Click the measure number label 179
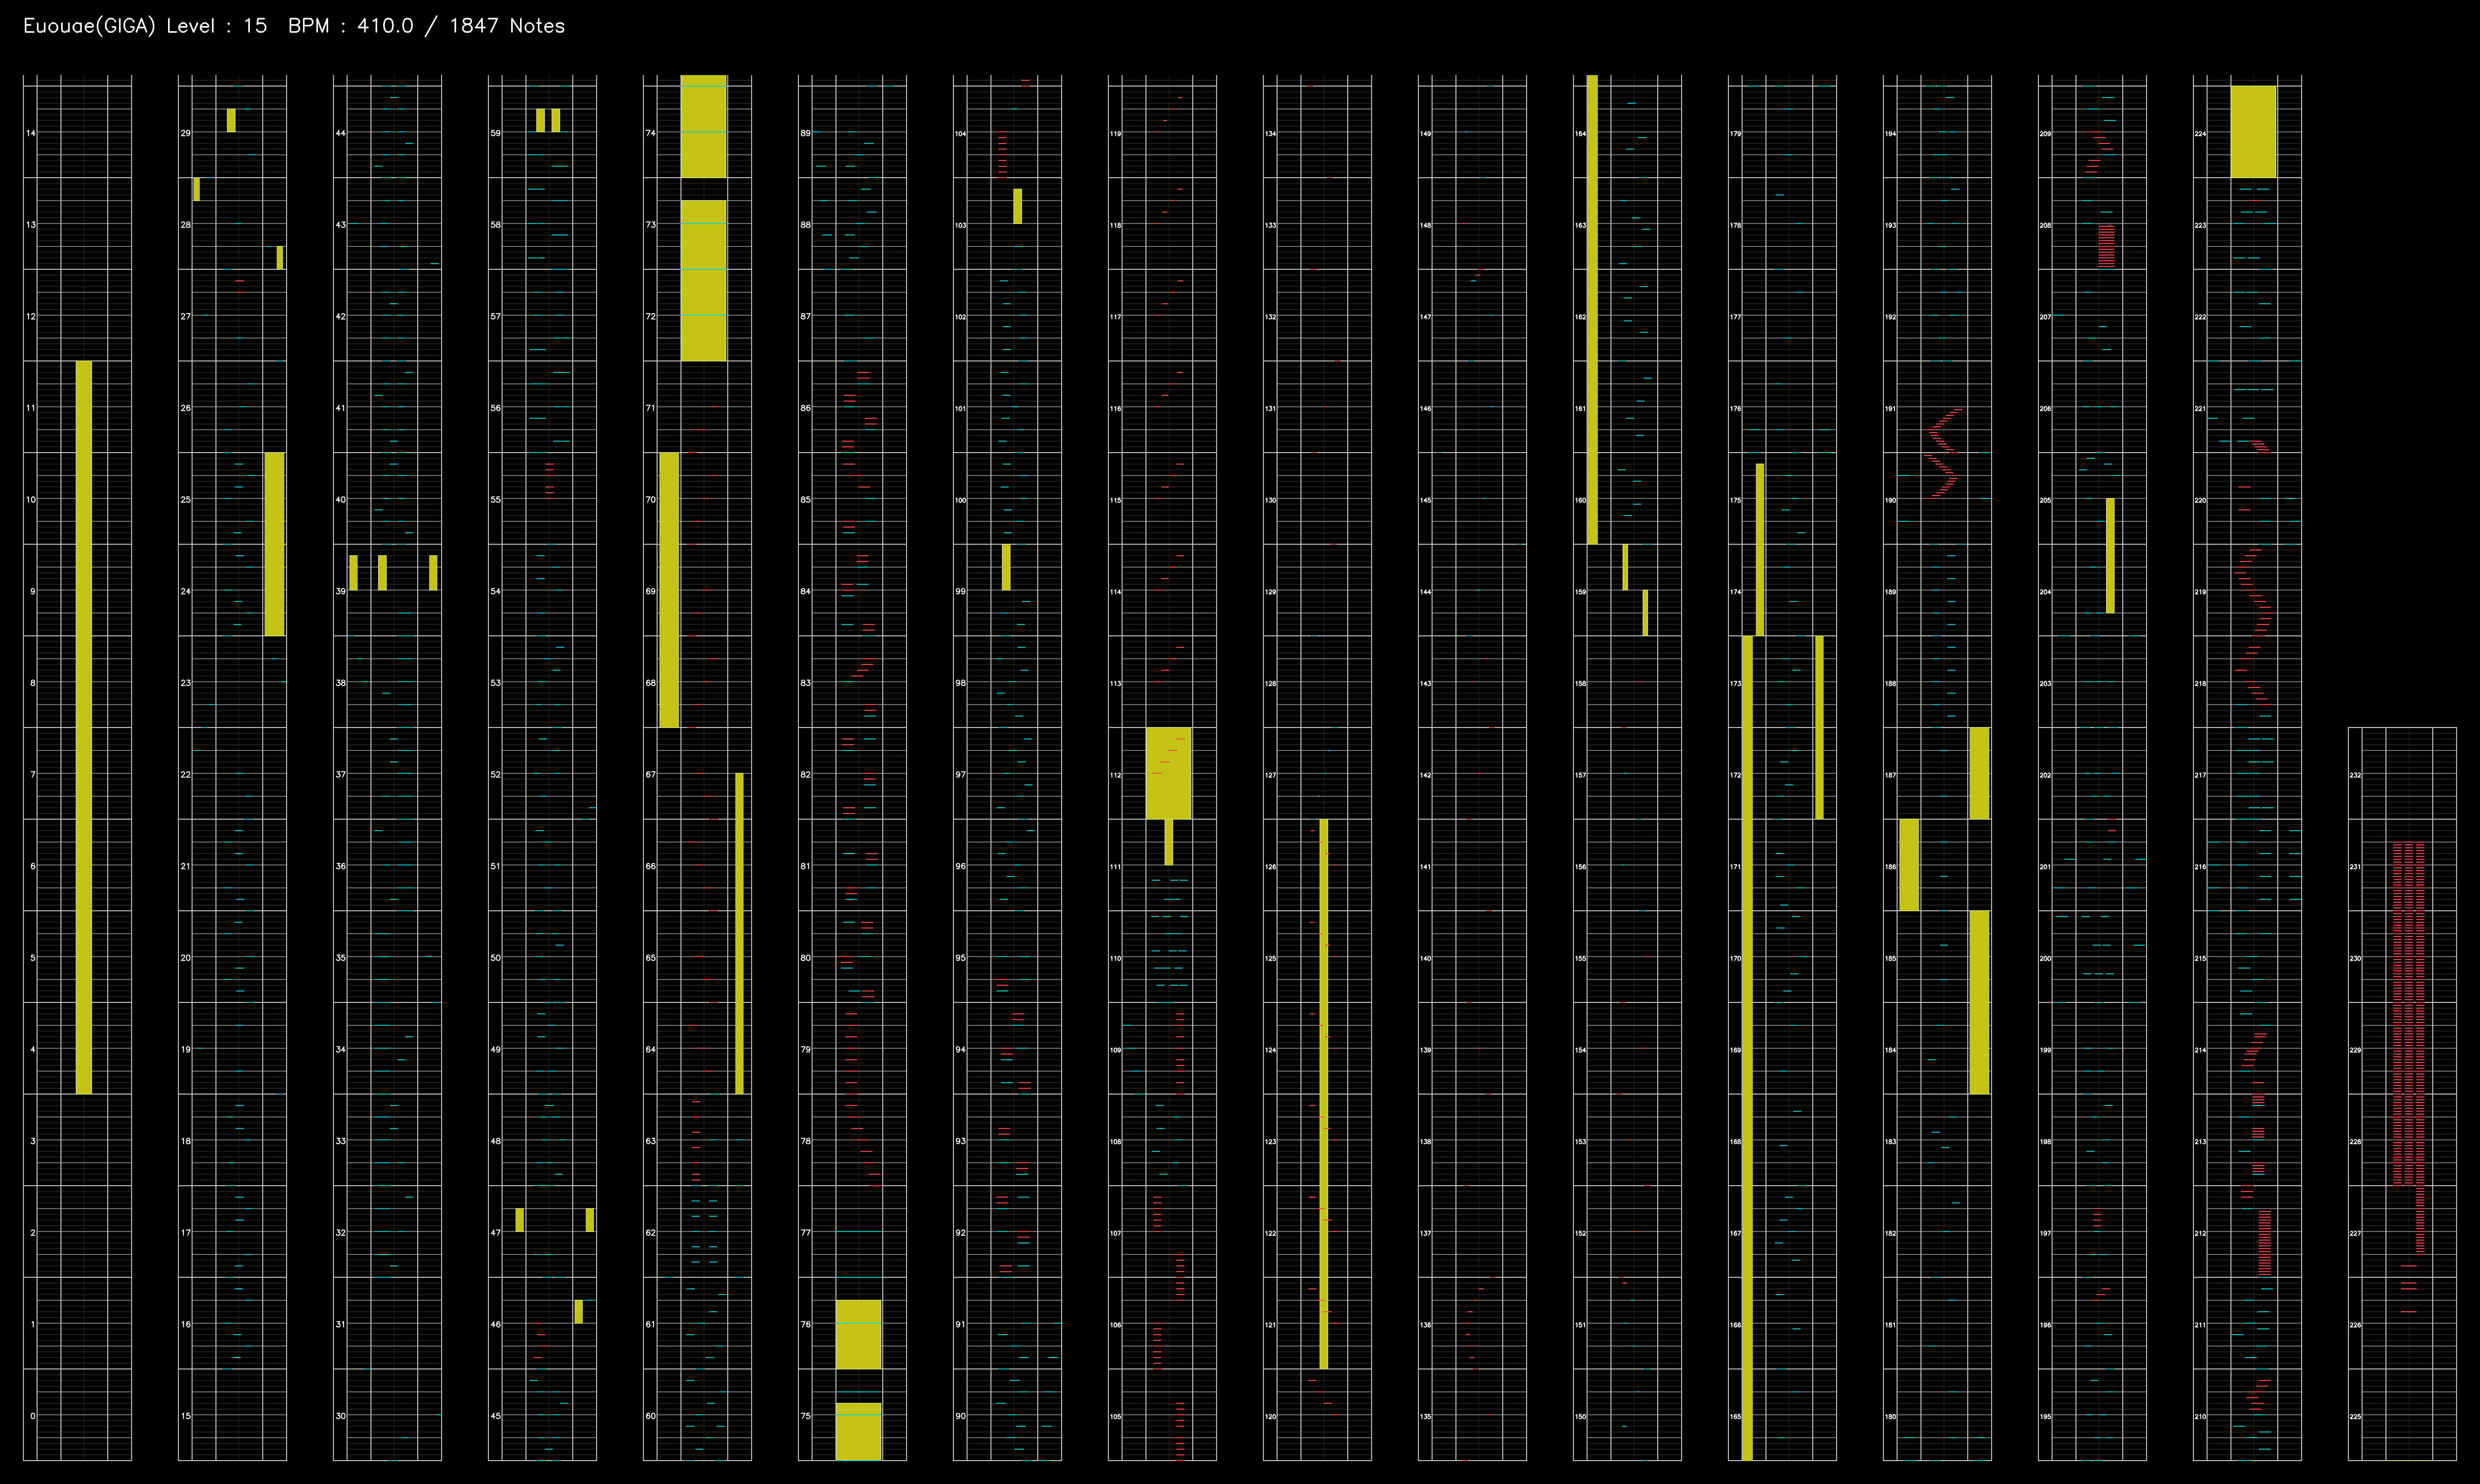2480x1484 pixels. click(1735, 133)
